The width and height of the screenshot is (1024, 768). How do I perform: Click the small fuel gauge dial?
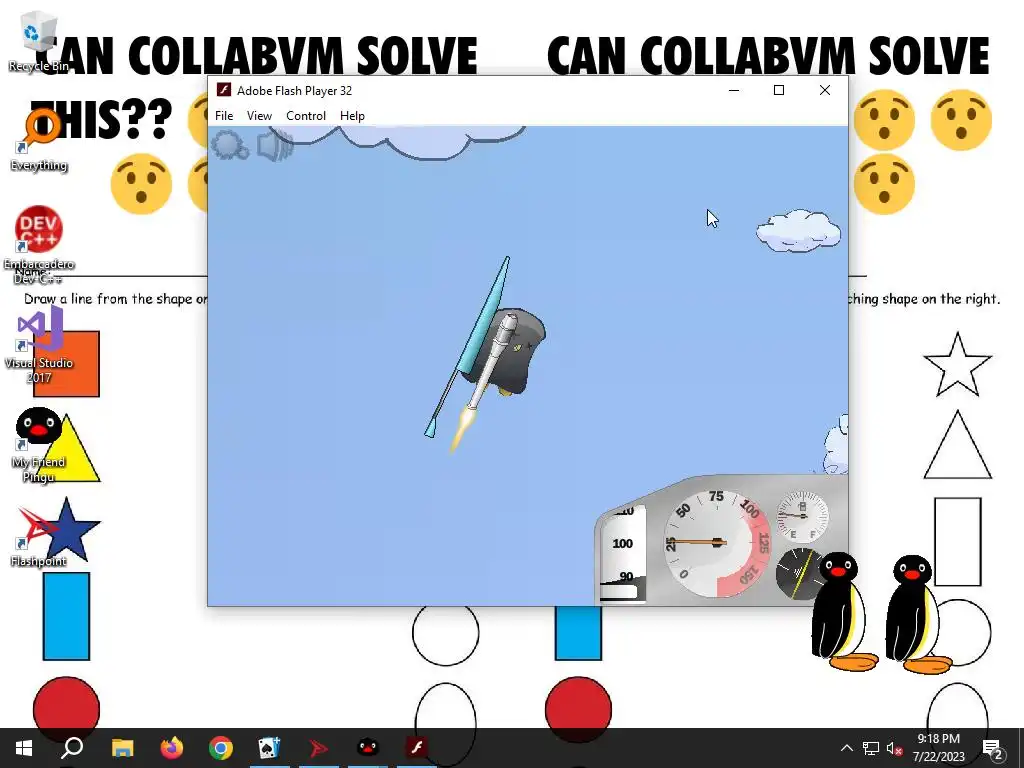click(802, 516)
